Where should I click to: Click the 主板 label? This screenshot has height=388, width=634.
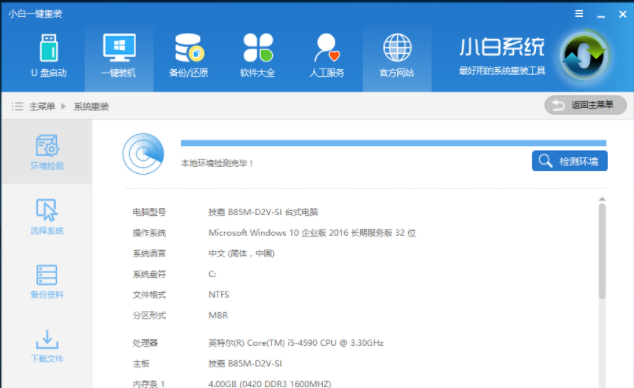(x=141, y=363)
